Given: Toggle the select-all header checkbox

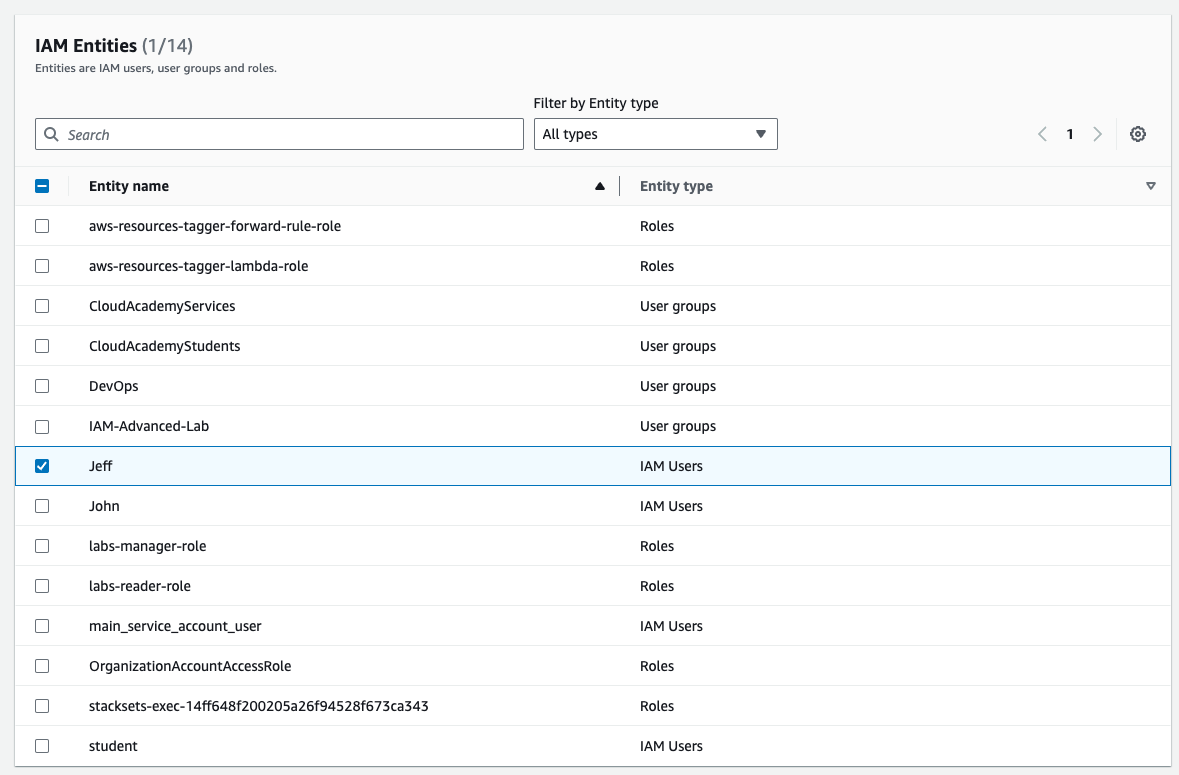Looking at the screenshot, I should pyautogui.click(x=42, y=186).
